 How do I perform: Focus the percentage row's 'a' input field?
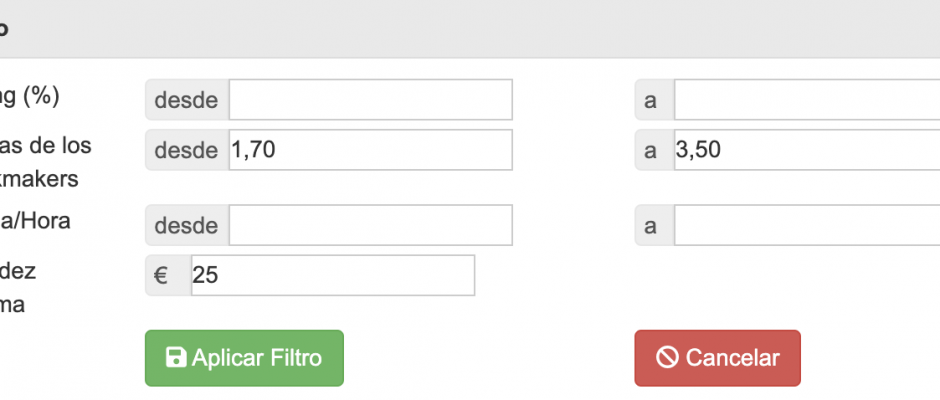pyautogui.click(x=807, y=100)
